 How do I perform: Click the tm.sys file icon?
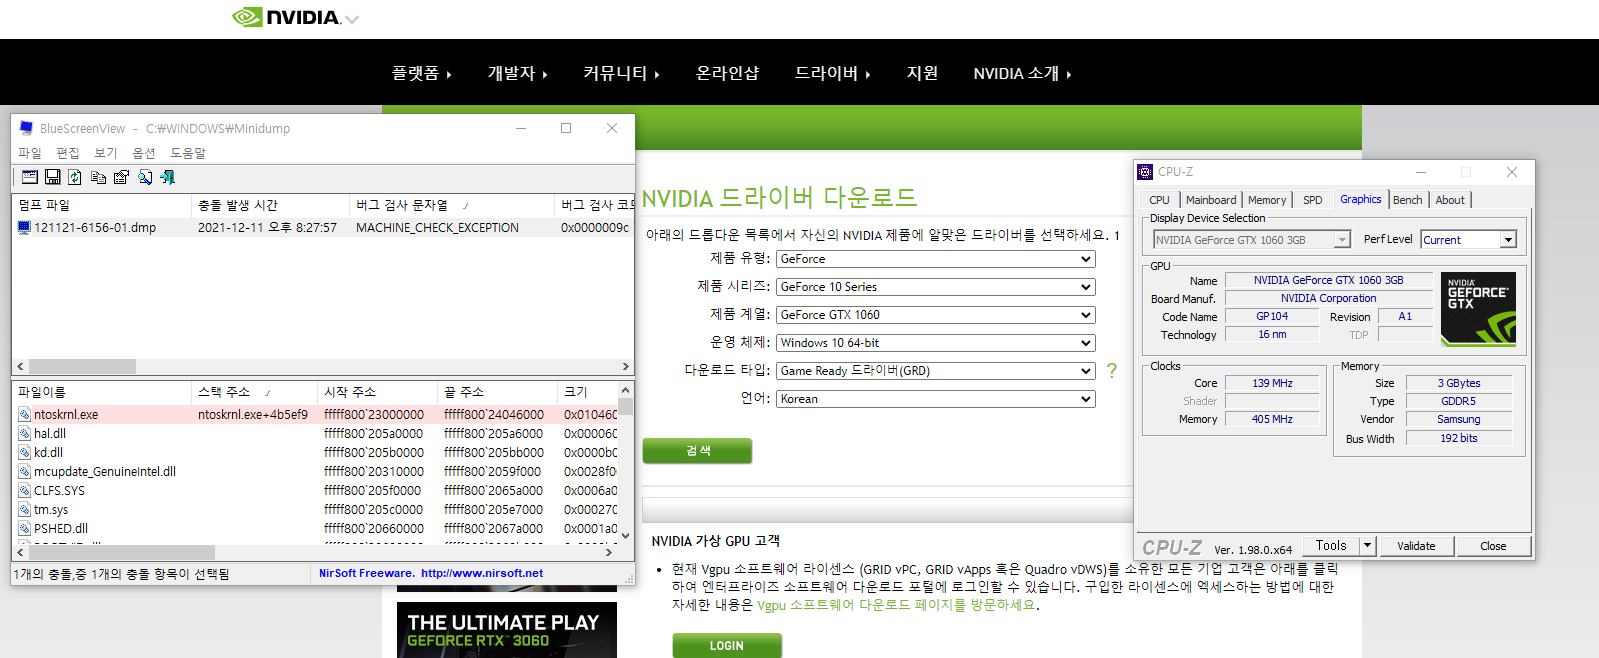(24, 509)
